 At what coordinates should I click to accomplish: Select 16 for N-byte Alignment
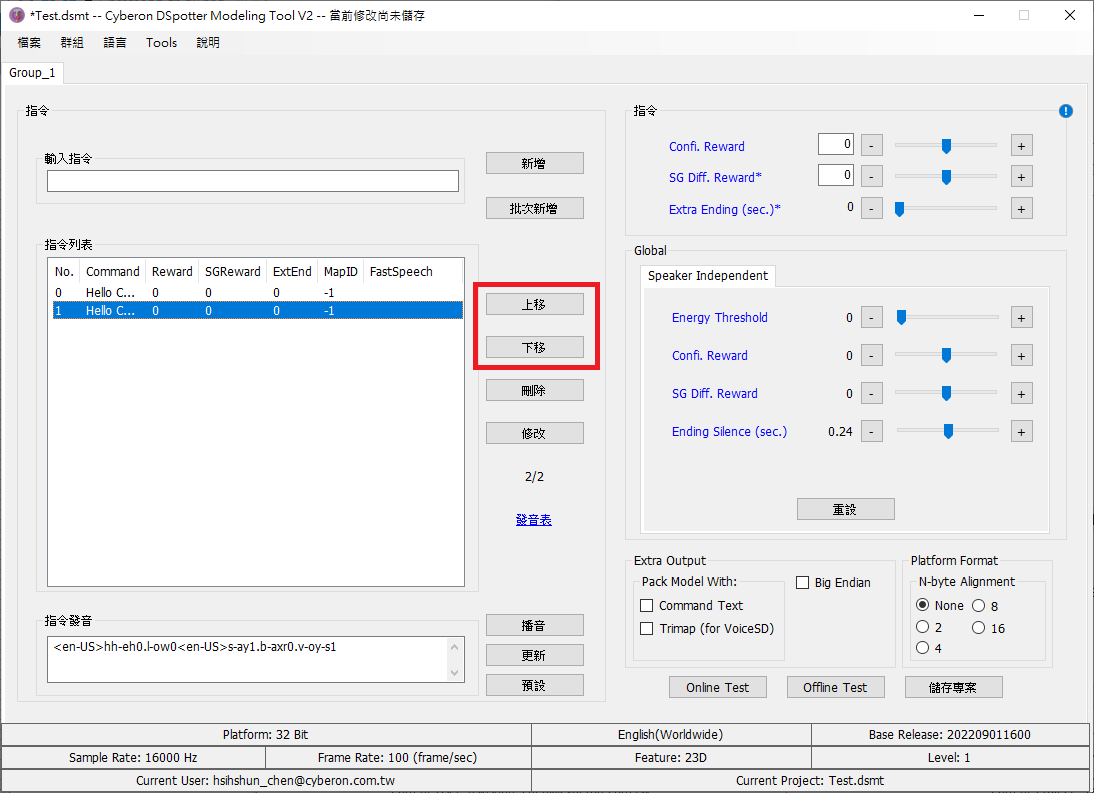(x=978, y=628)
